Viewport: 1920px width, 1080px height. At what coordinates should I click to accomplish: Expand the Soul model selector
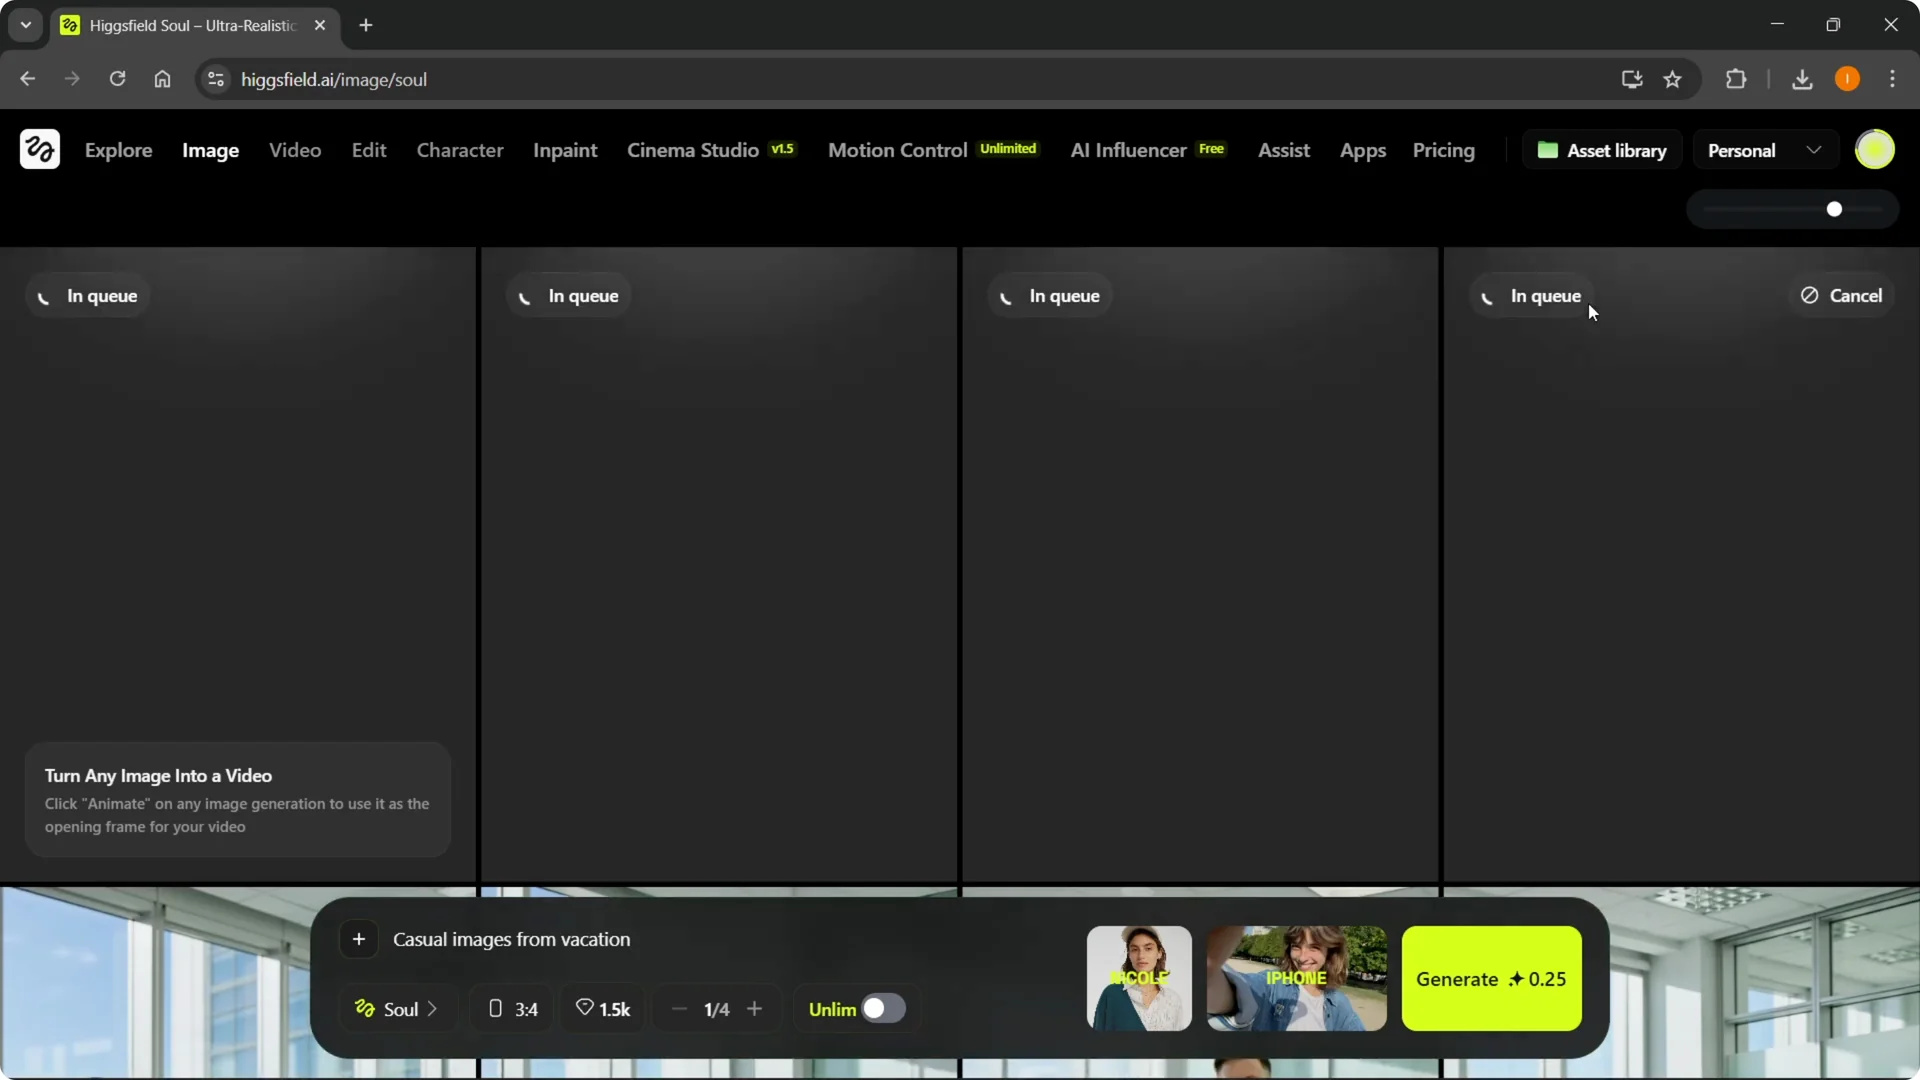click(396, 1008)
